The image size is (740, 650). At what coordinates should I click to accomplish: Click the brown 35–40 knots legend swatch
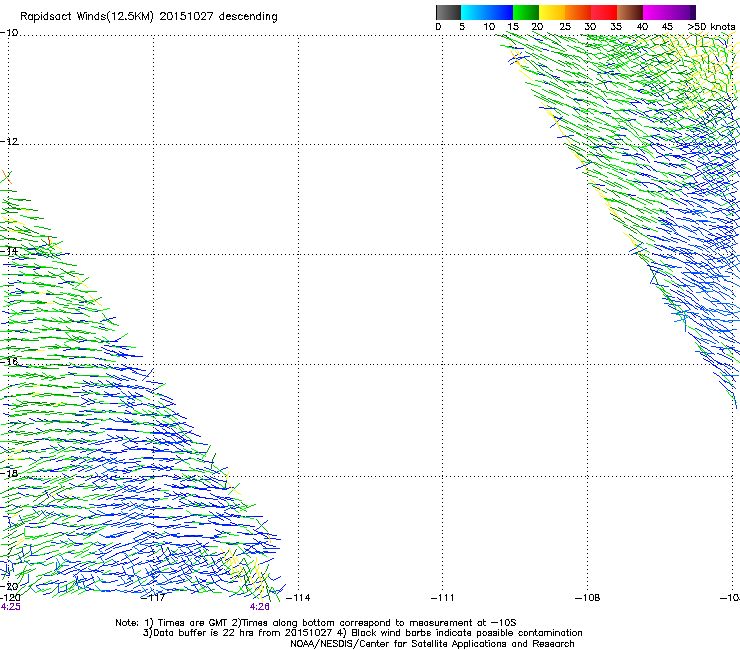click(x=630, y=12)
